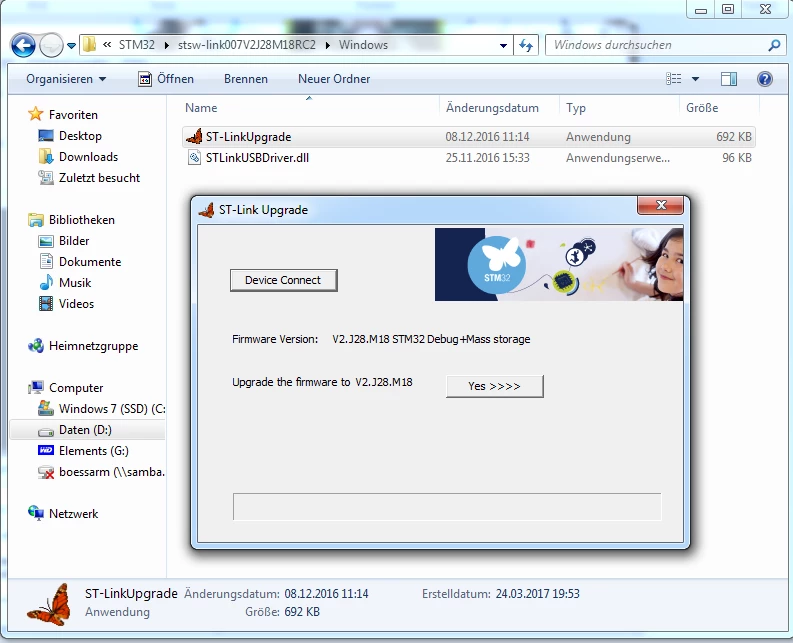Viewport: 793px width, 643px height.
Task: Open Zuletzt besucht in navigation pane
Action: click(x=100, y=178)
